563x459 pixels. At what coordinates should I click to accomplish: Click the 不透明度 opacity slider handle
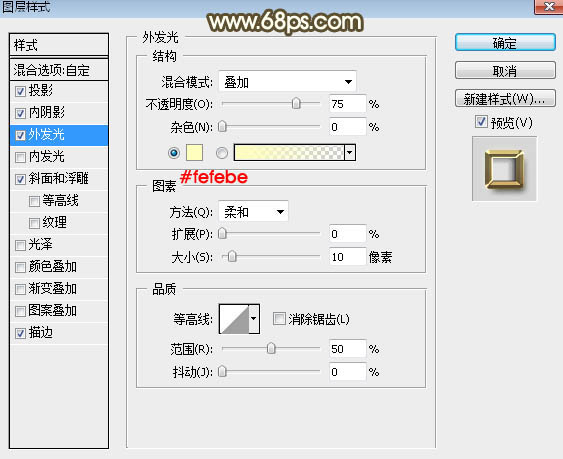pyautogui.click(x=296, y=103)
